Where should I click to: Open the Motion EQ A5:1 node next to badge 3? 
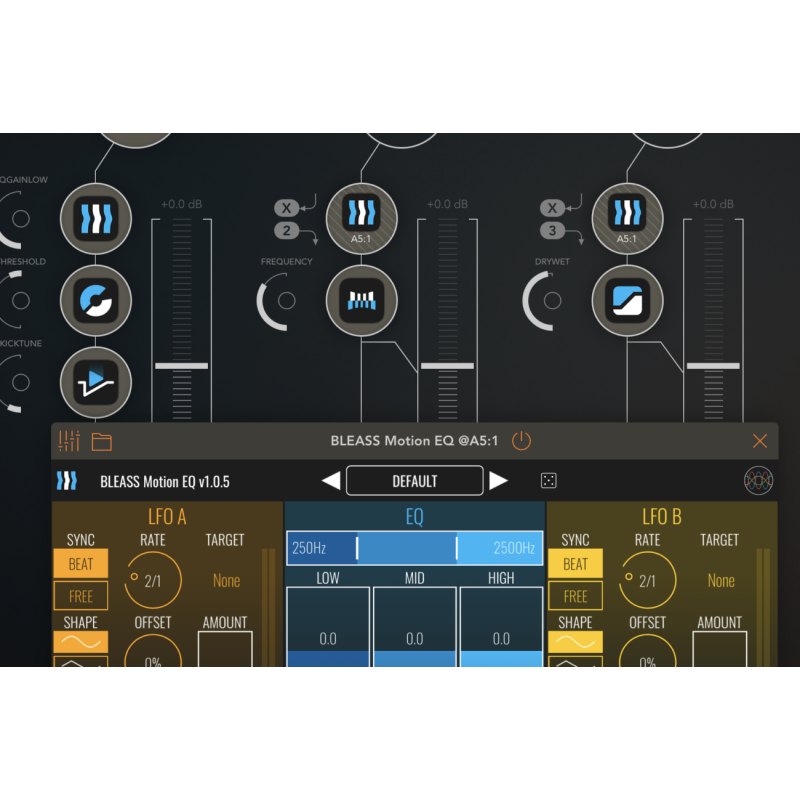coord(628,218)
